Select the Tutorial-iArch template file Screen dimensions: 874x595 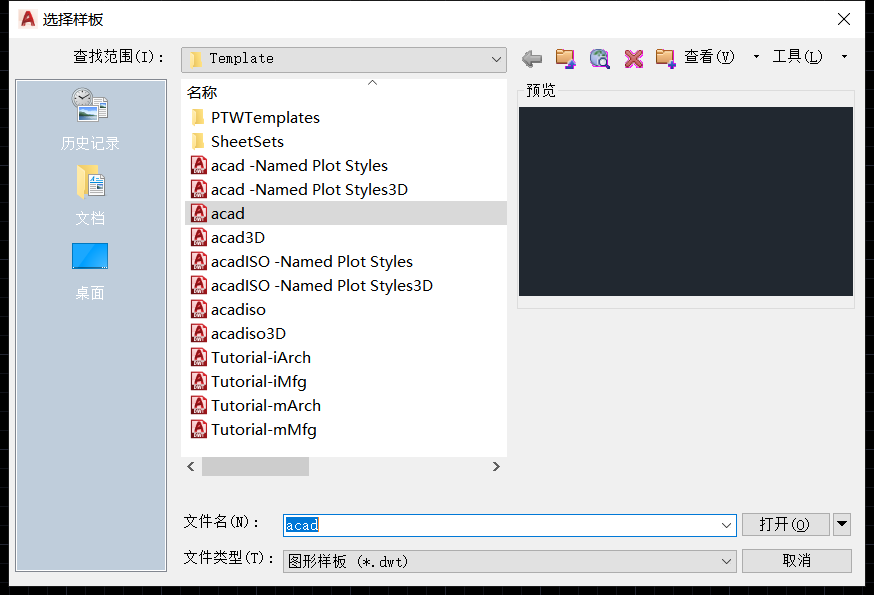(260, 358)
